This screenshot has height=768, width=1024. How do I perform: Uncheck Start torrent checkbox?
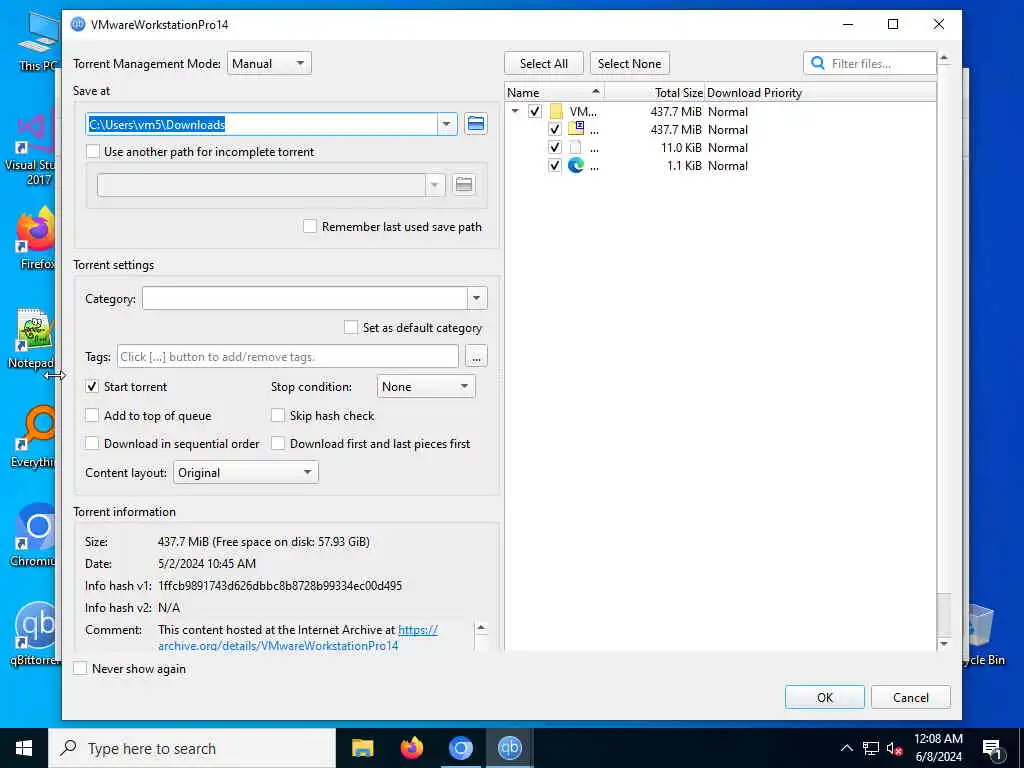click(x=92, y=386)
